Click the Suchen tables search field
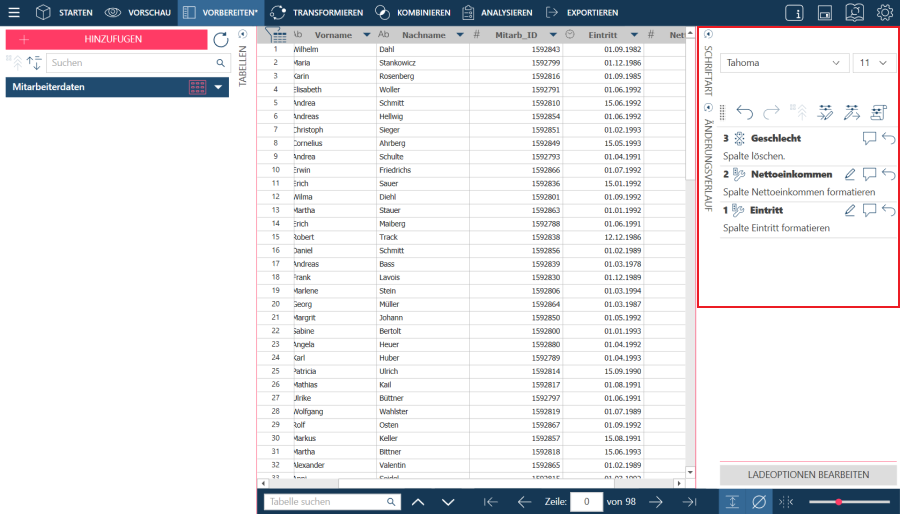 click(x=138, y=63)
